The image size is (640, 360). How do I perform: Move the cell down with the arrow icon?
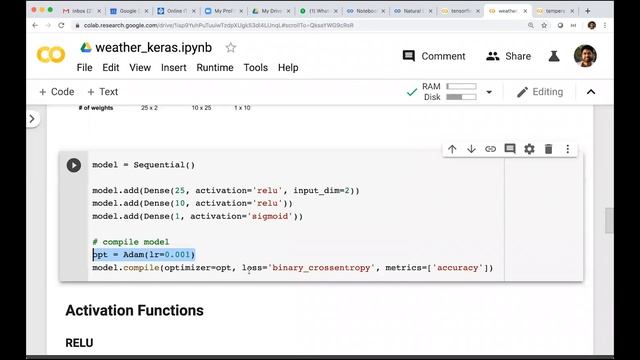[471, 149]
